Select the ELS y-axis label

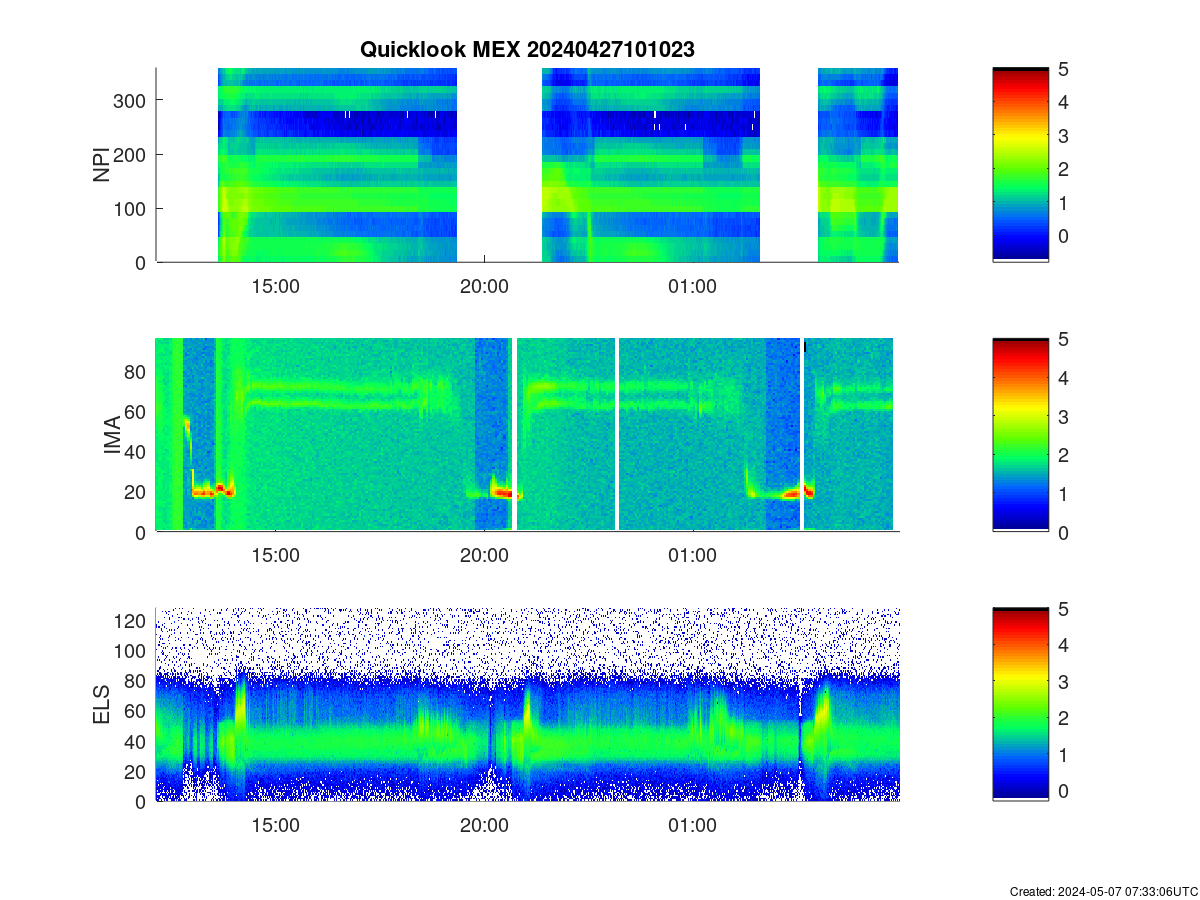101,705
